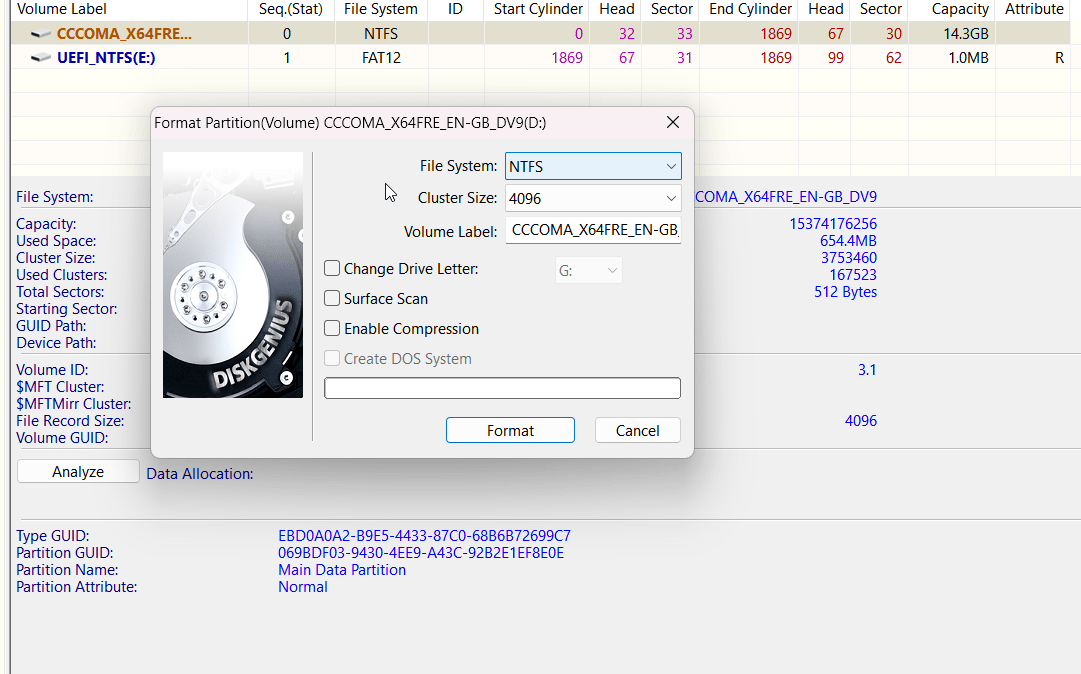
Task: Click the FAT12 file system cell
Action: [381, 58]
